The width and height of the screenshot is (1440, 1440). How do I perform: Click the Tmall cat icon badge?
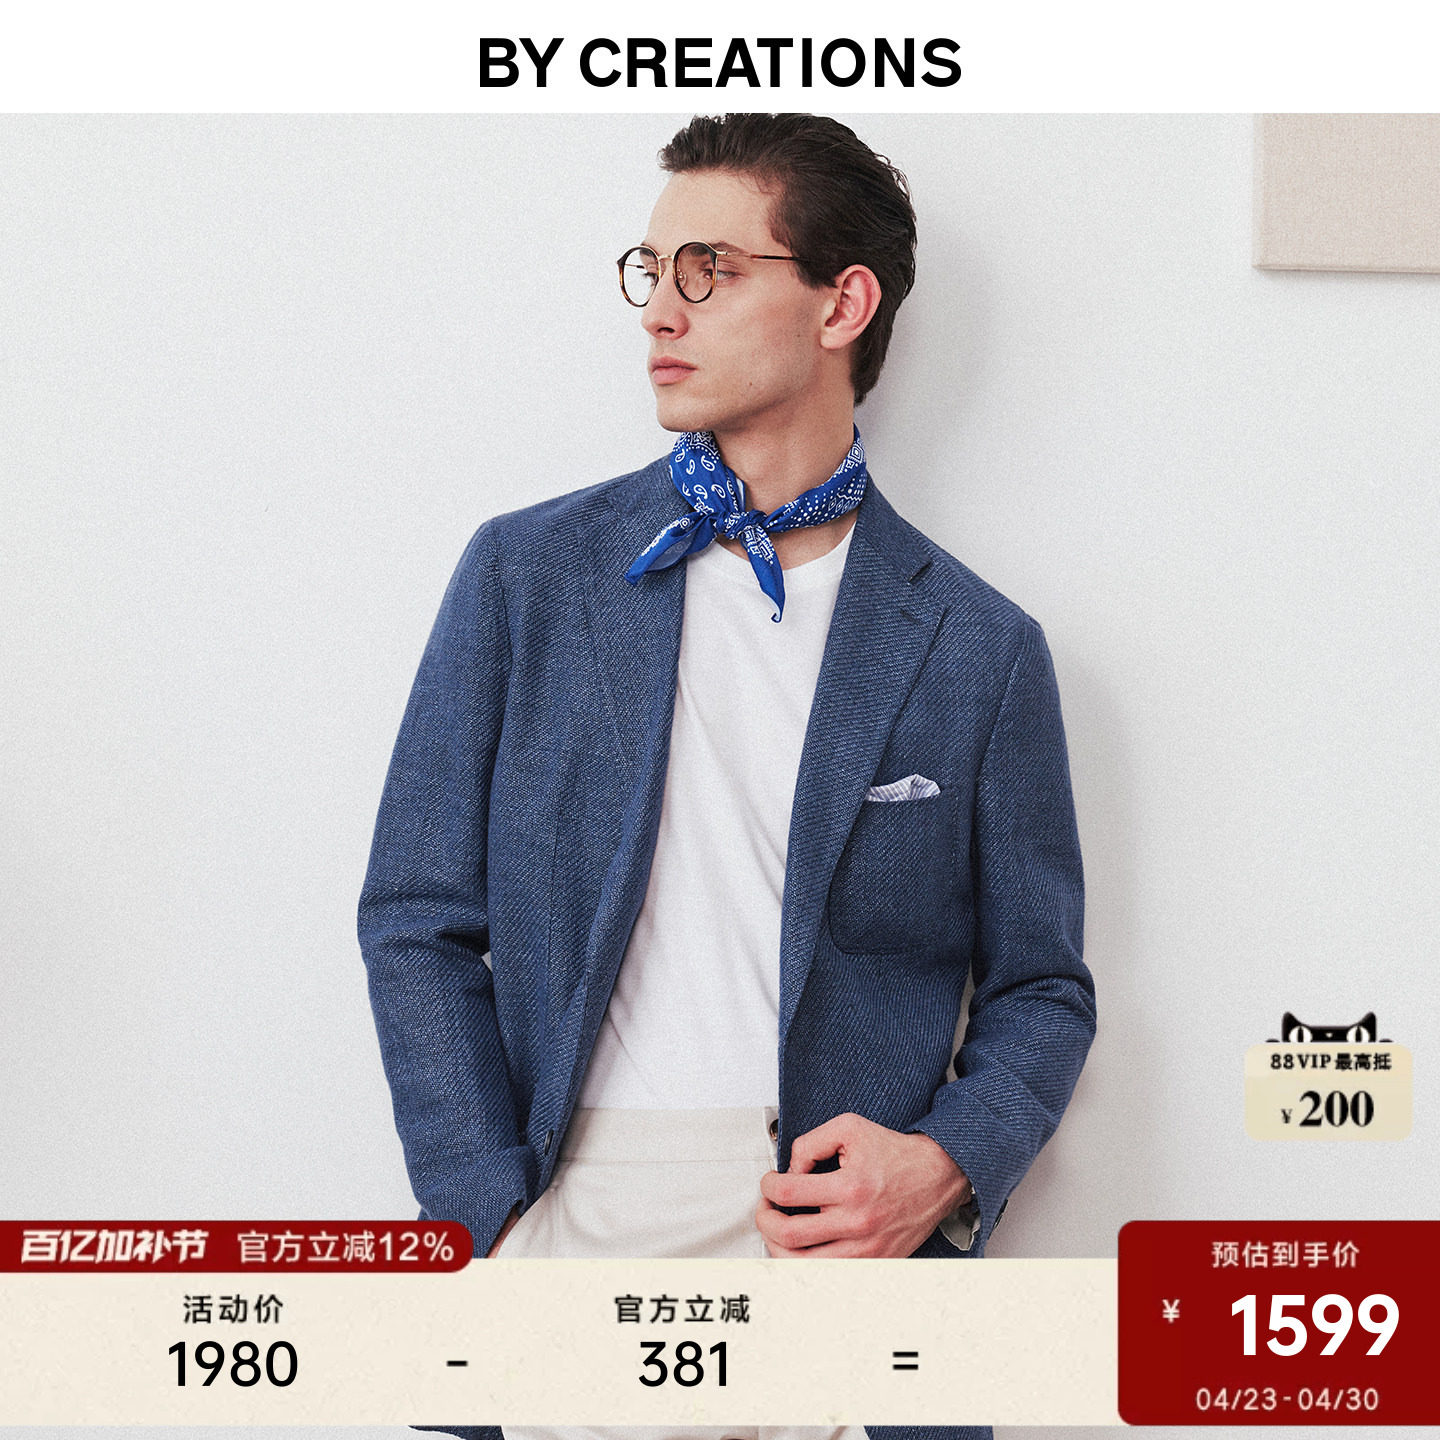[x=1328, y=1029]
